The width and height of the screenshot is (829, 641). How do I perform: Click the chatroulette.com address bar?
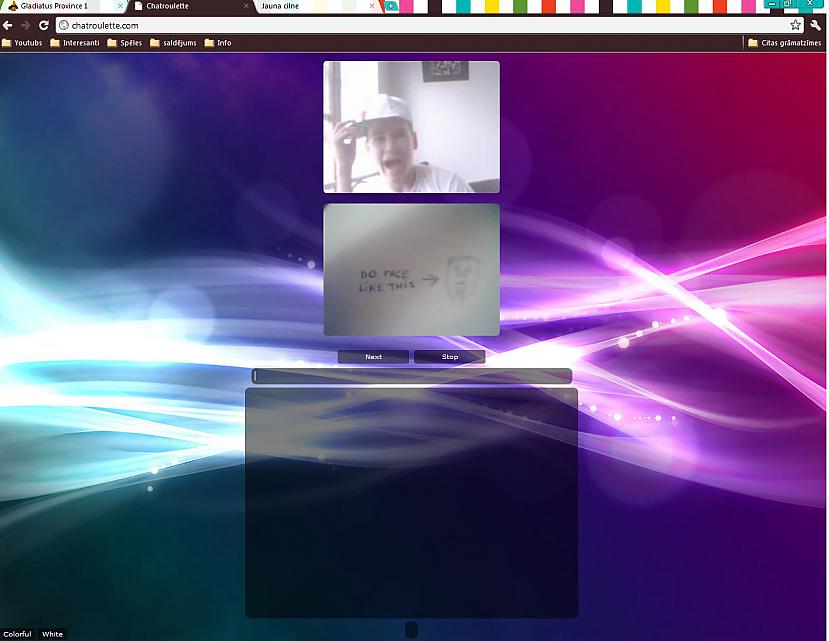click(428, 25)
